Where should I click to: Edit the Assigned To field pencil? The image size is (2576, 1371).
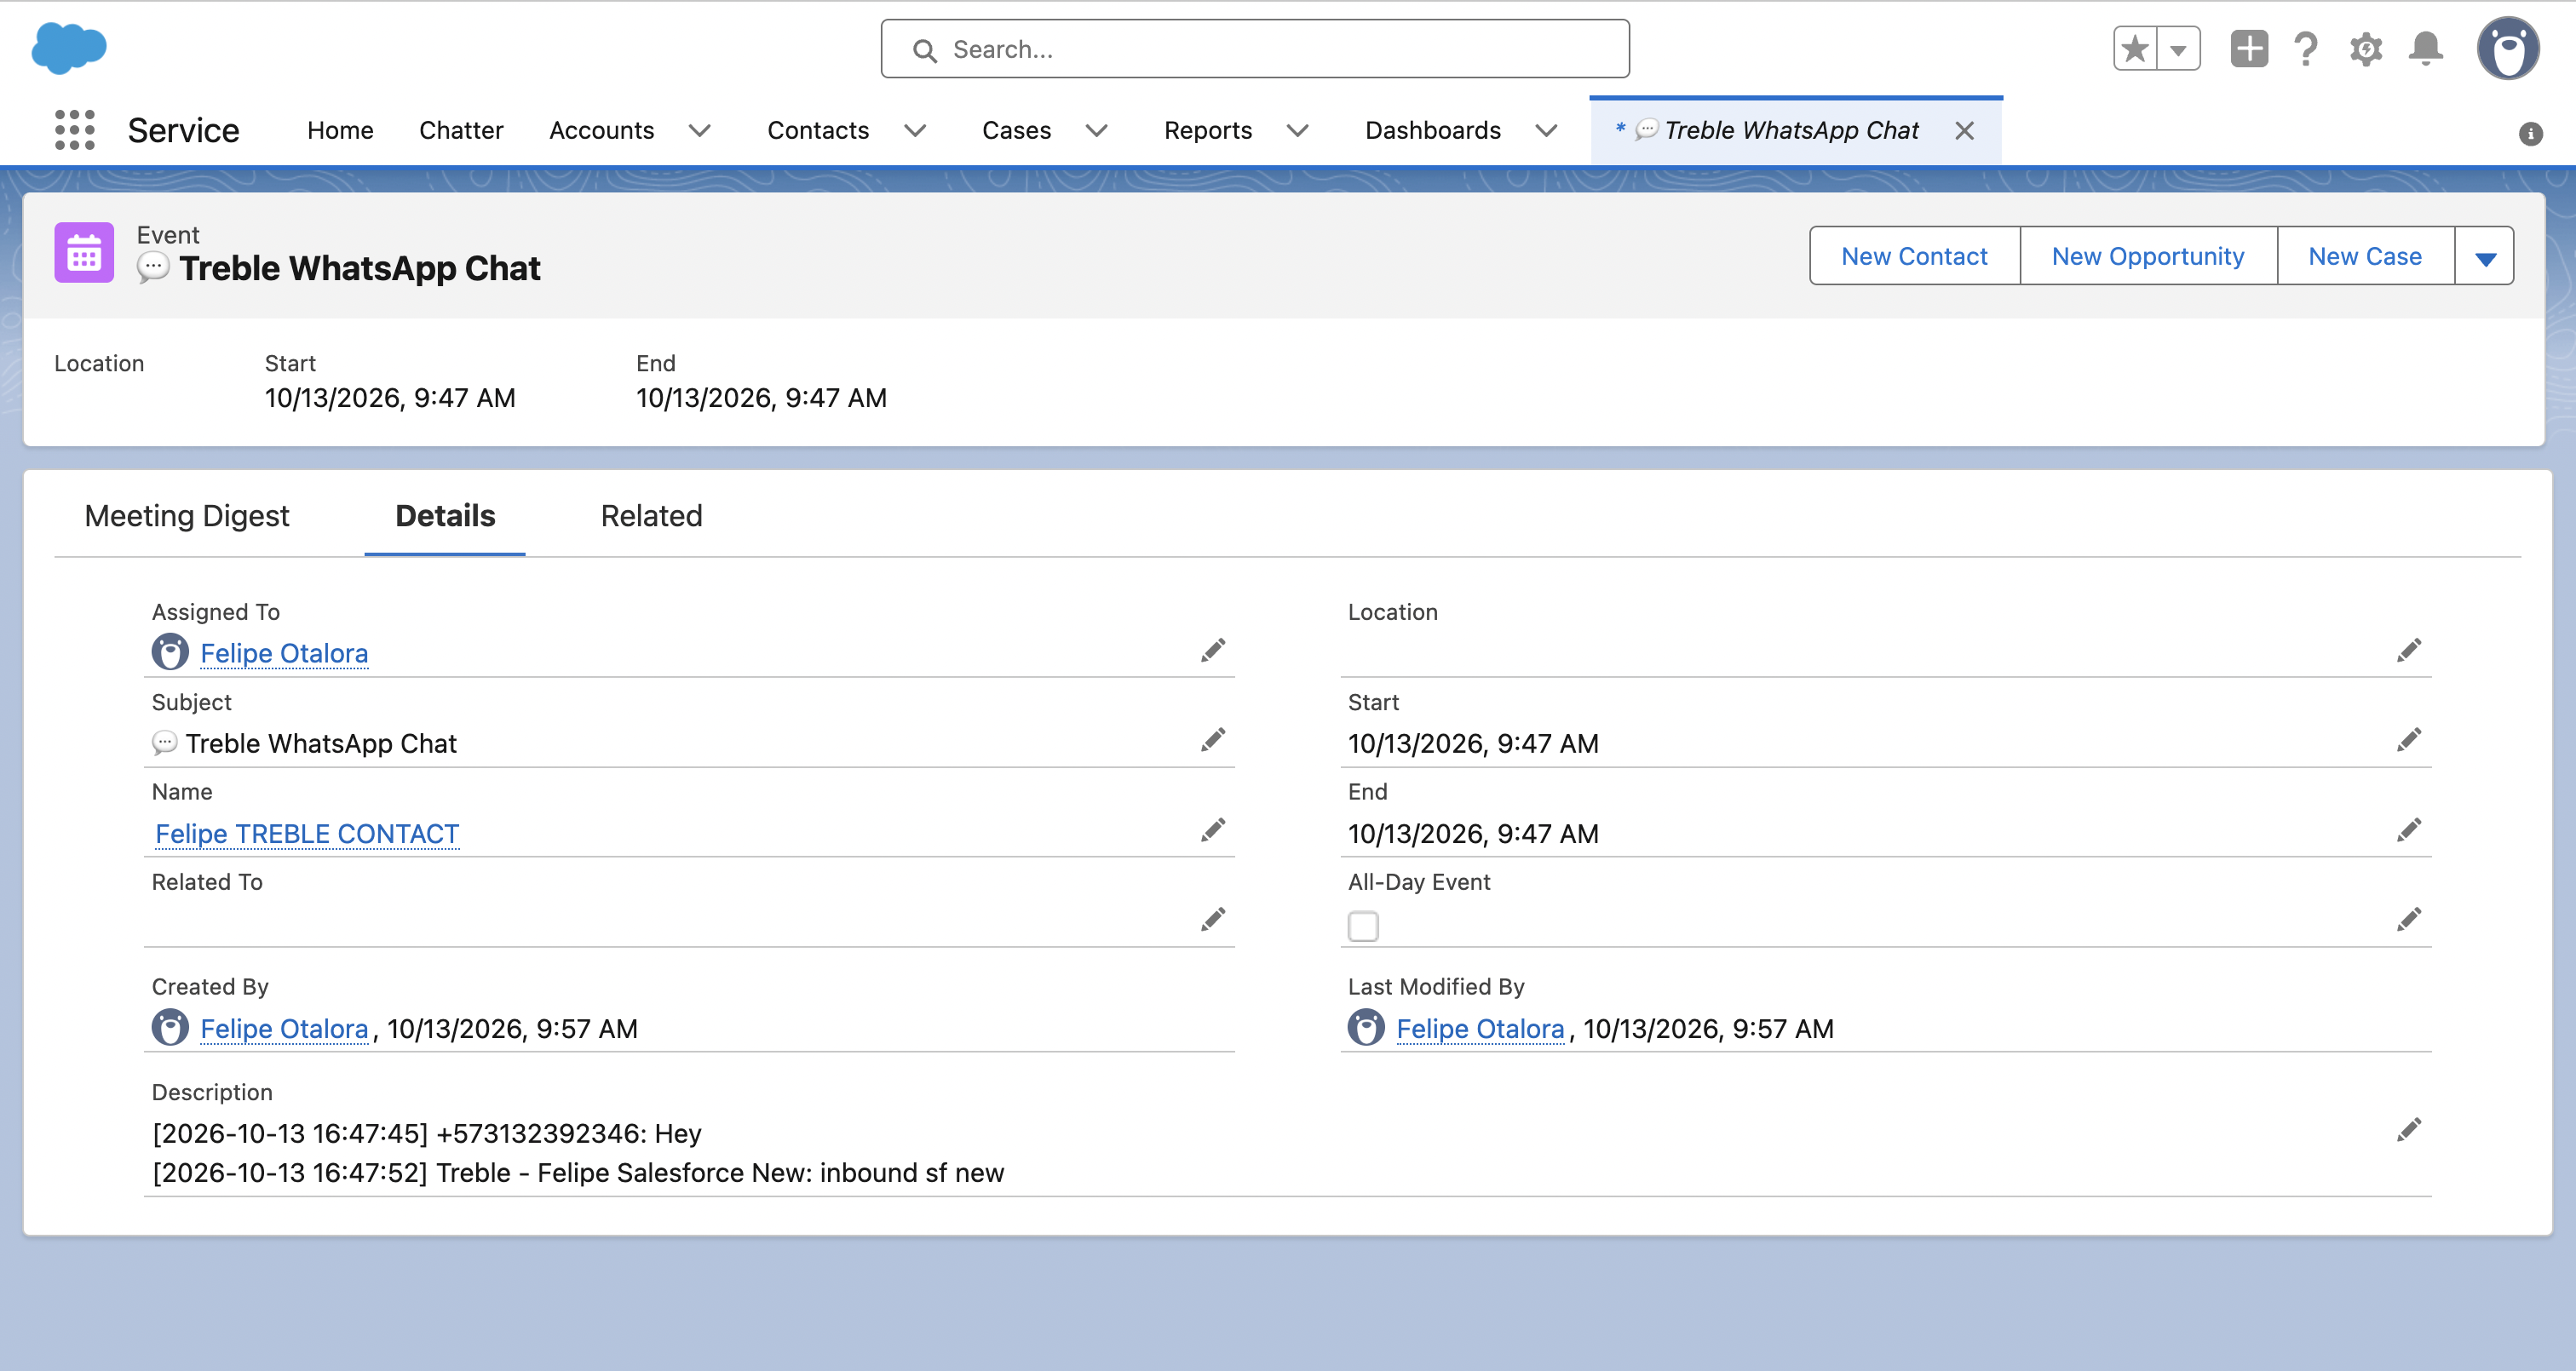1213,650
